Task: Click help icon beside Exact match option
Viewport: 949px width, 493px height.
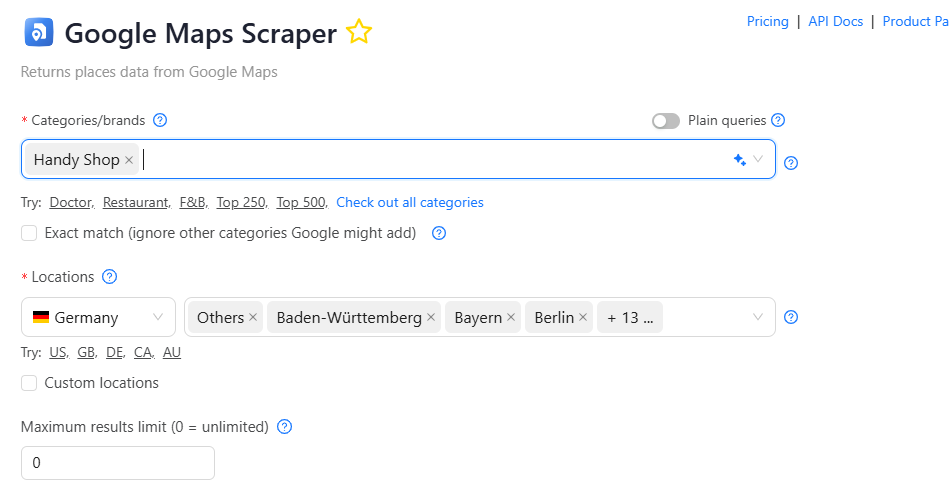Action: click(438, 233)
